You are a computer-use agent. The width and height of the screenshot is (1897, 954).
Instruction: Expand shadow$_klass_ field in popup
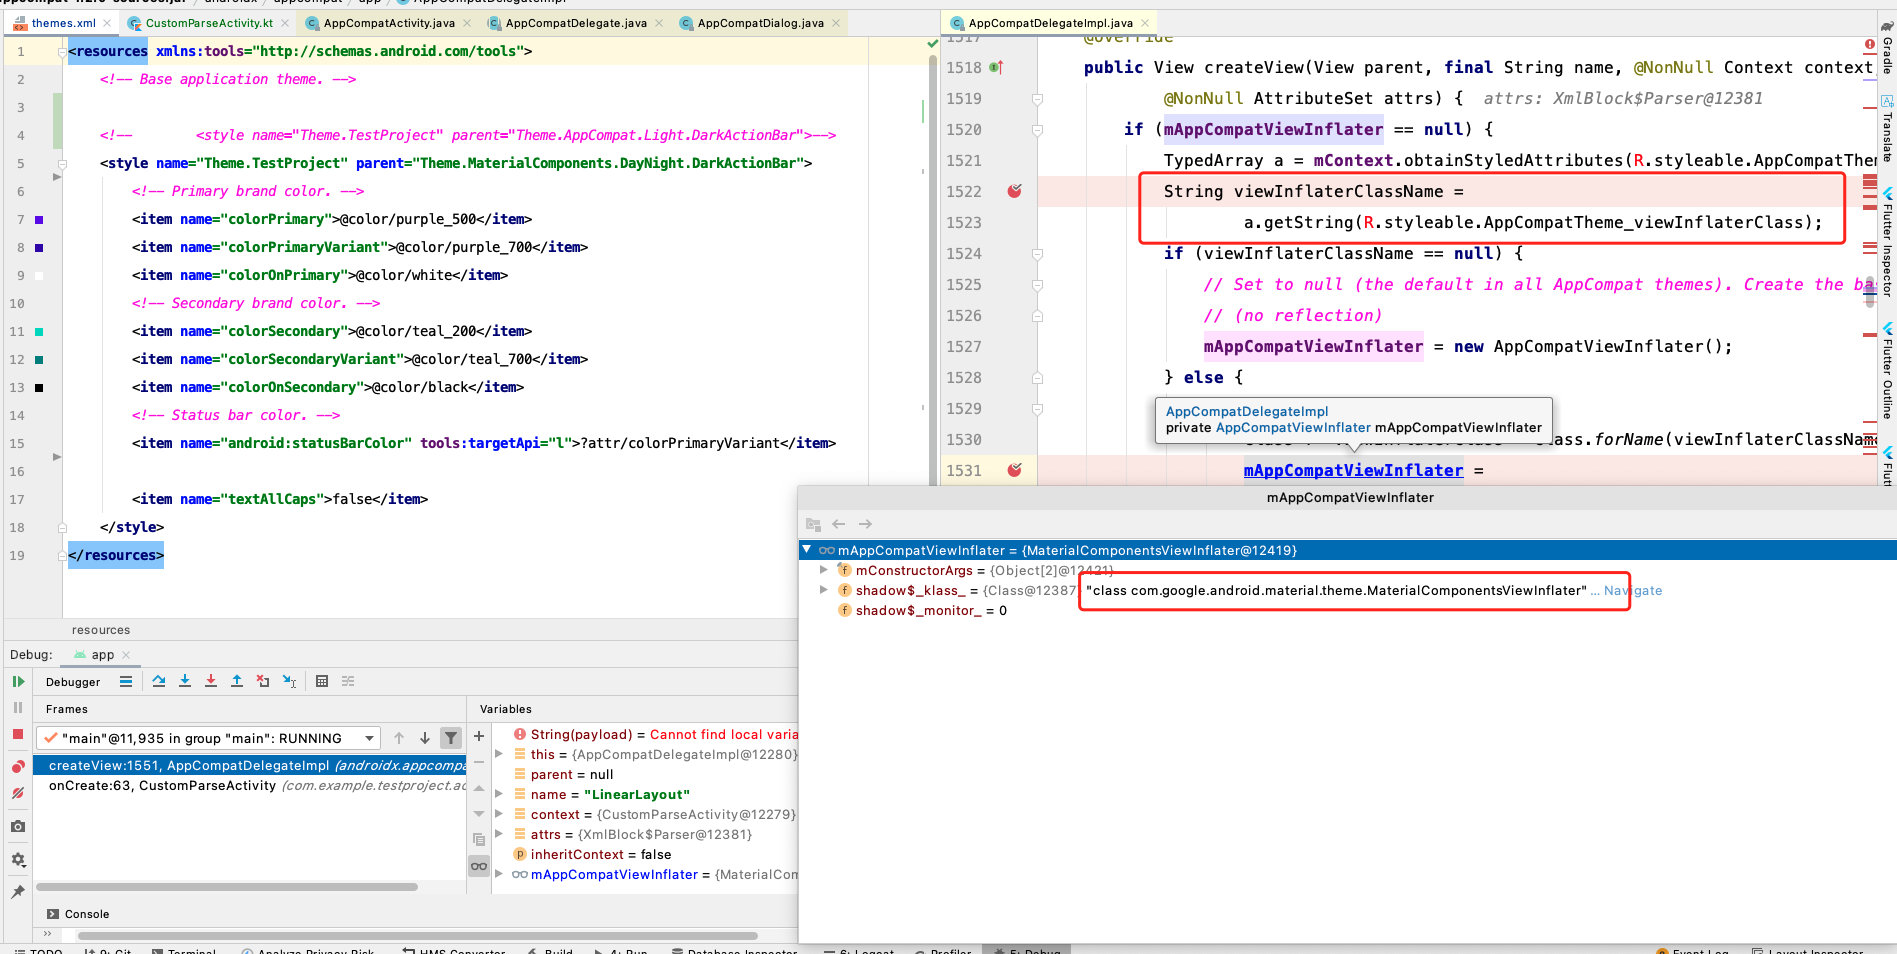(x=824, y=590)
